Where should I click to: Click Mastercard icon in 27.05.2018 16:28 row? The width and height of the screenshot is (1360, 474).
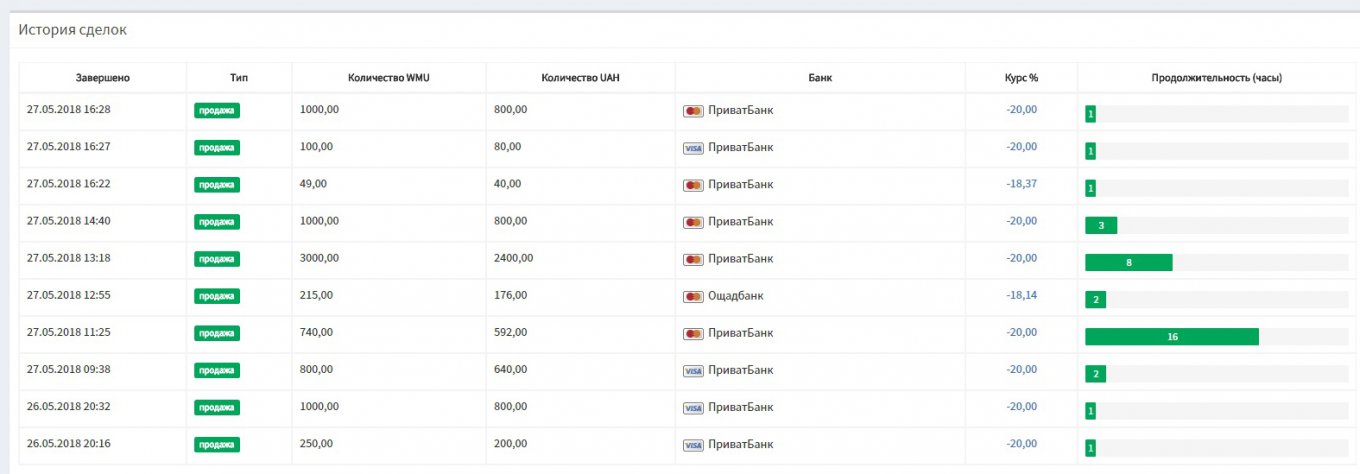click(x=693, y=111)
